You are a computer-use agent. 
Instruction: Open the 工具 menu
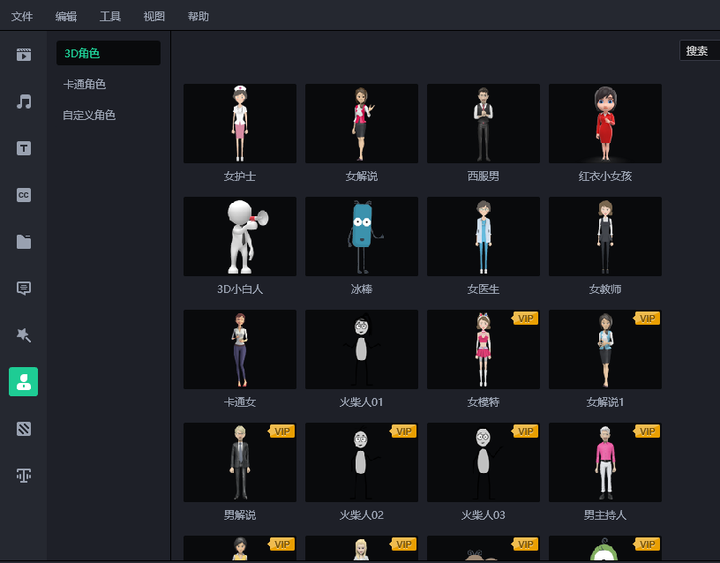110,17
